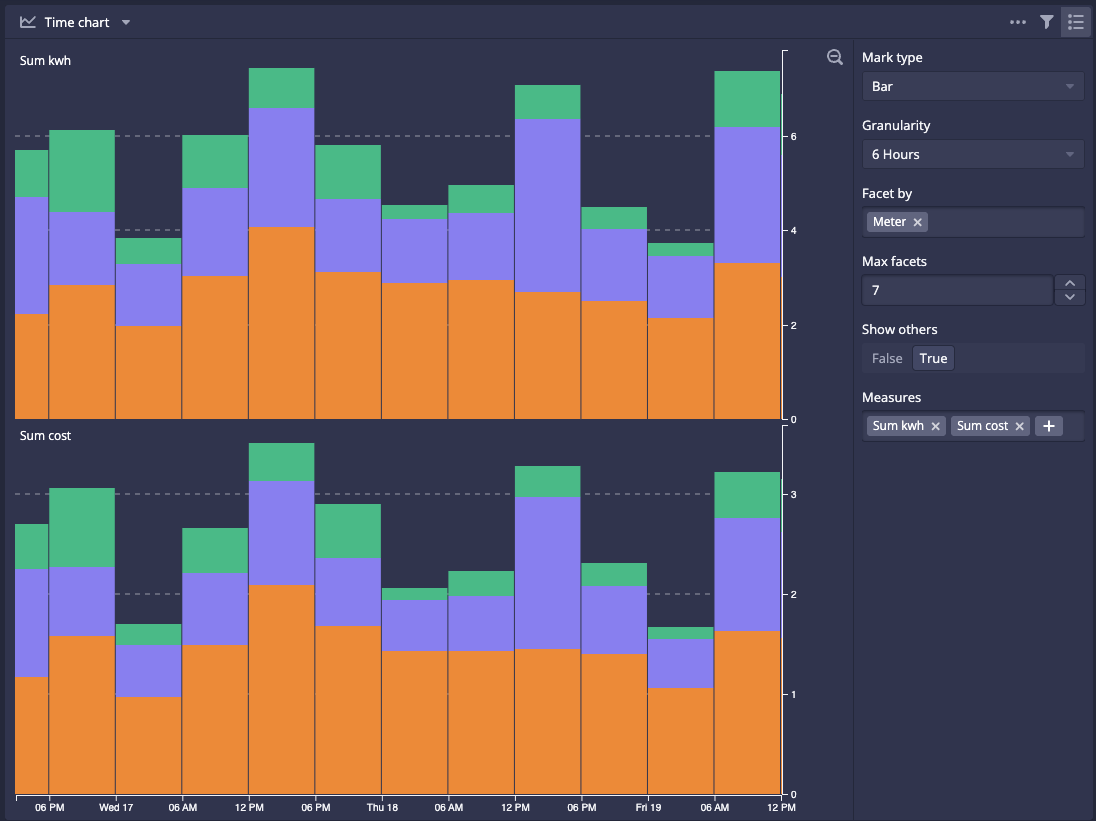
Task: Click the Max facets input field
Action: 957,290
